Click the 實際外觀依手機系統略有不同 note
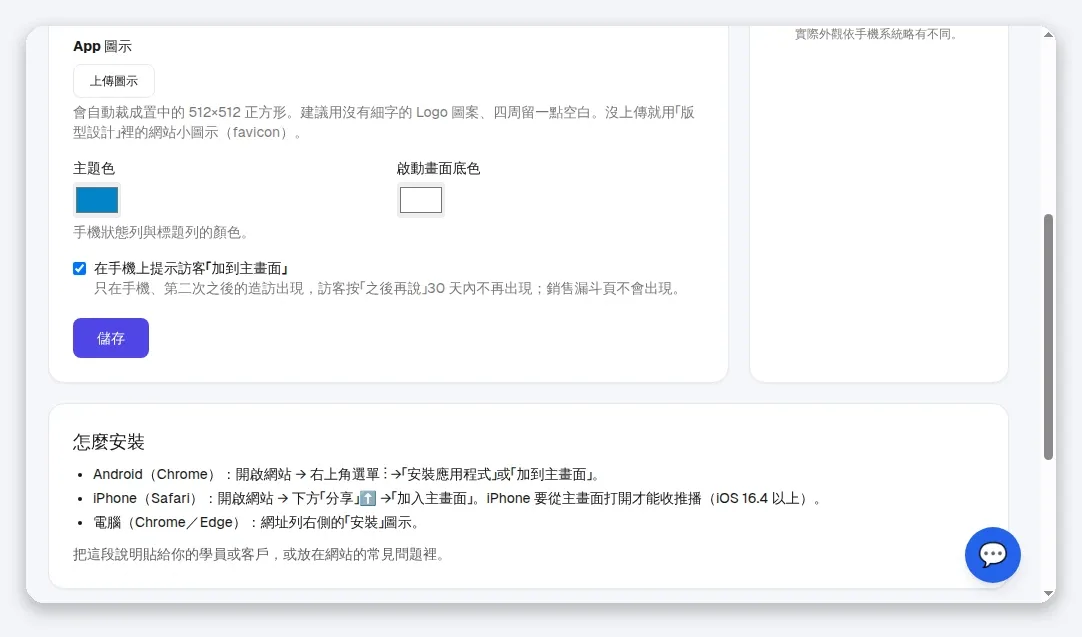1082x637 pixels. click(876, 34)
